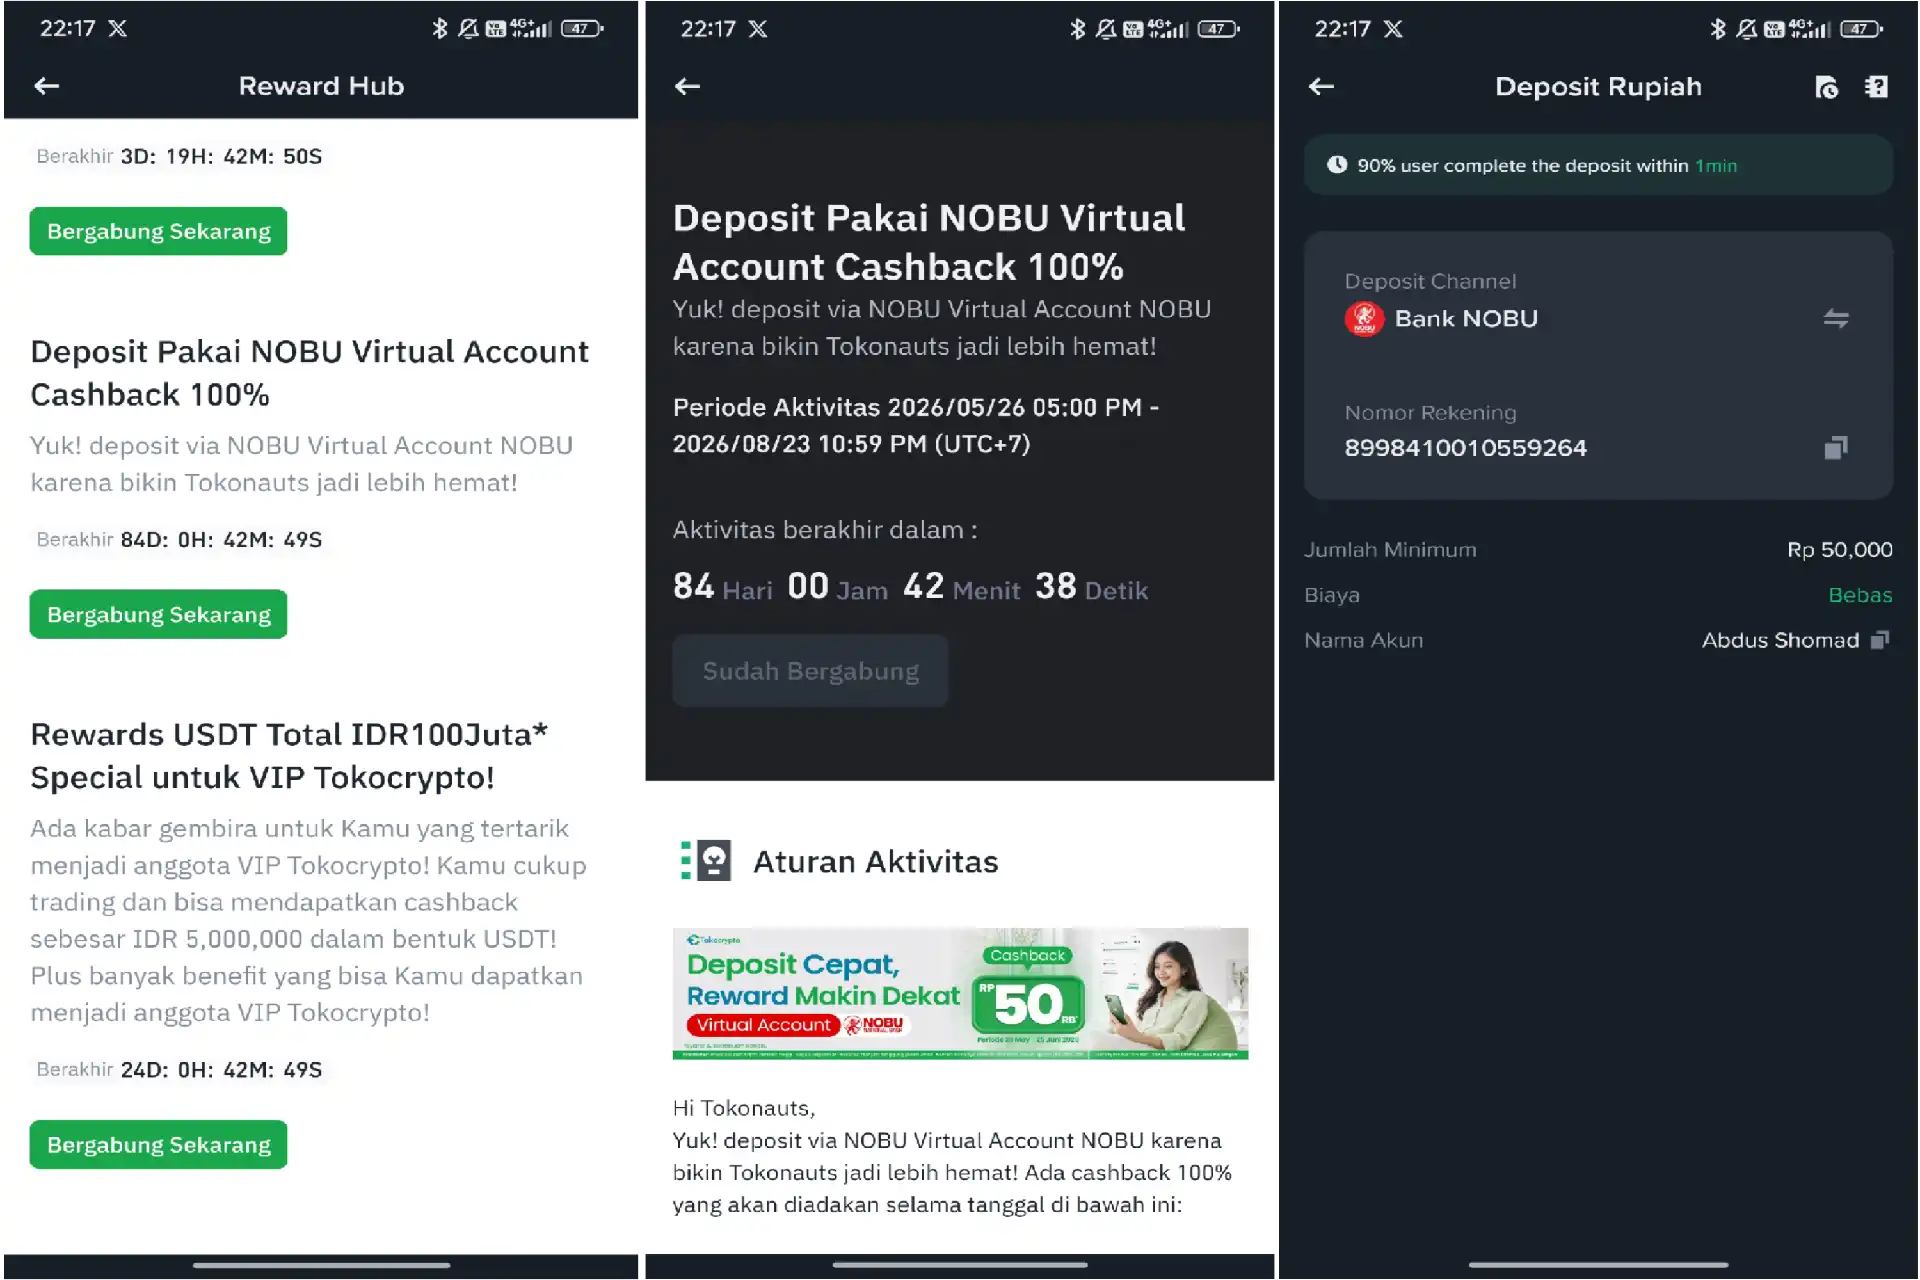Tap the Hi Tokonauts greeting paragraph

pyautogui.click(x=952, y=1156)
